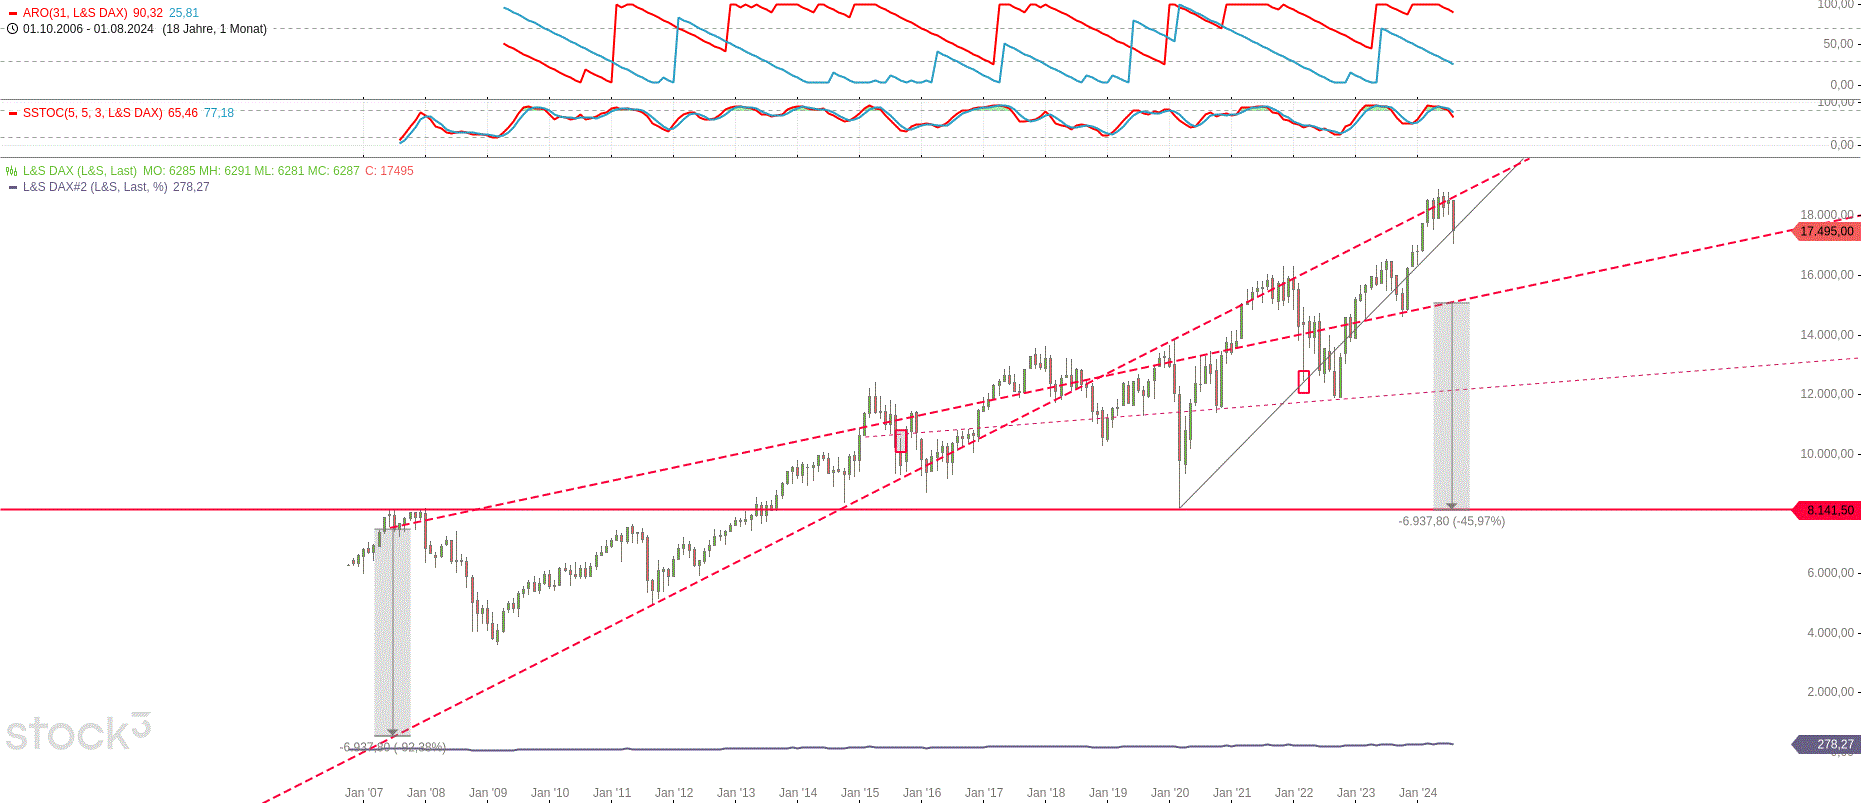
Task: Click the Jan '07 time axis label
Action: pos(364,793)
